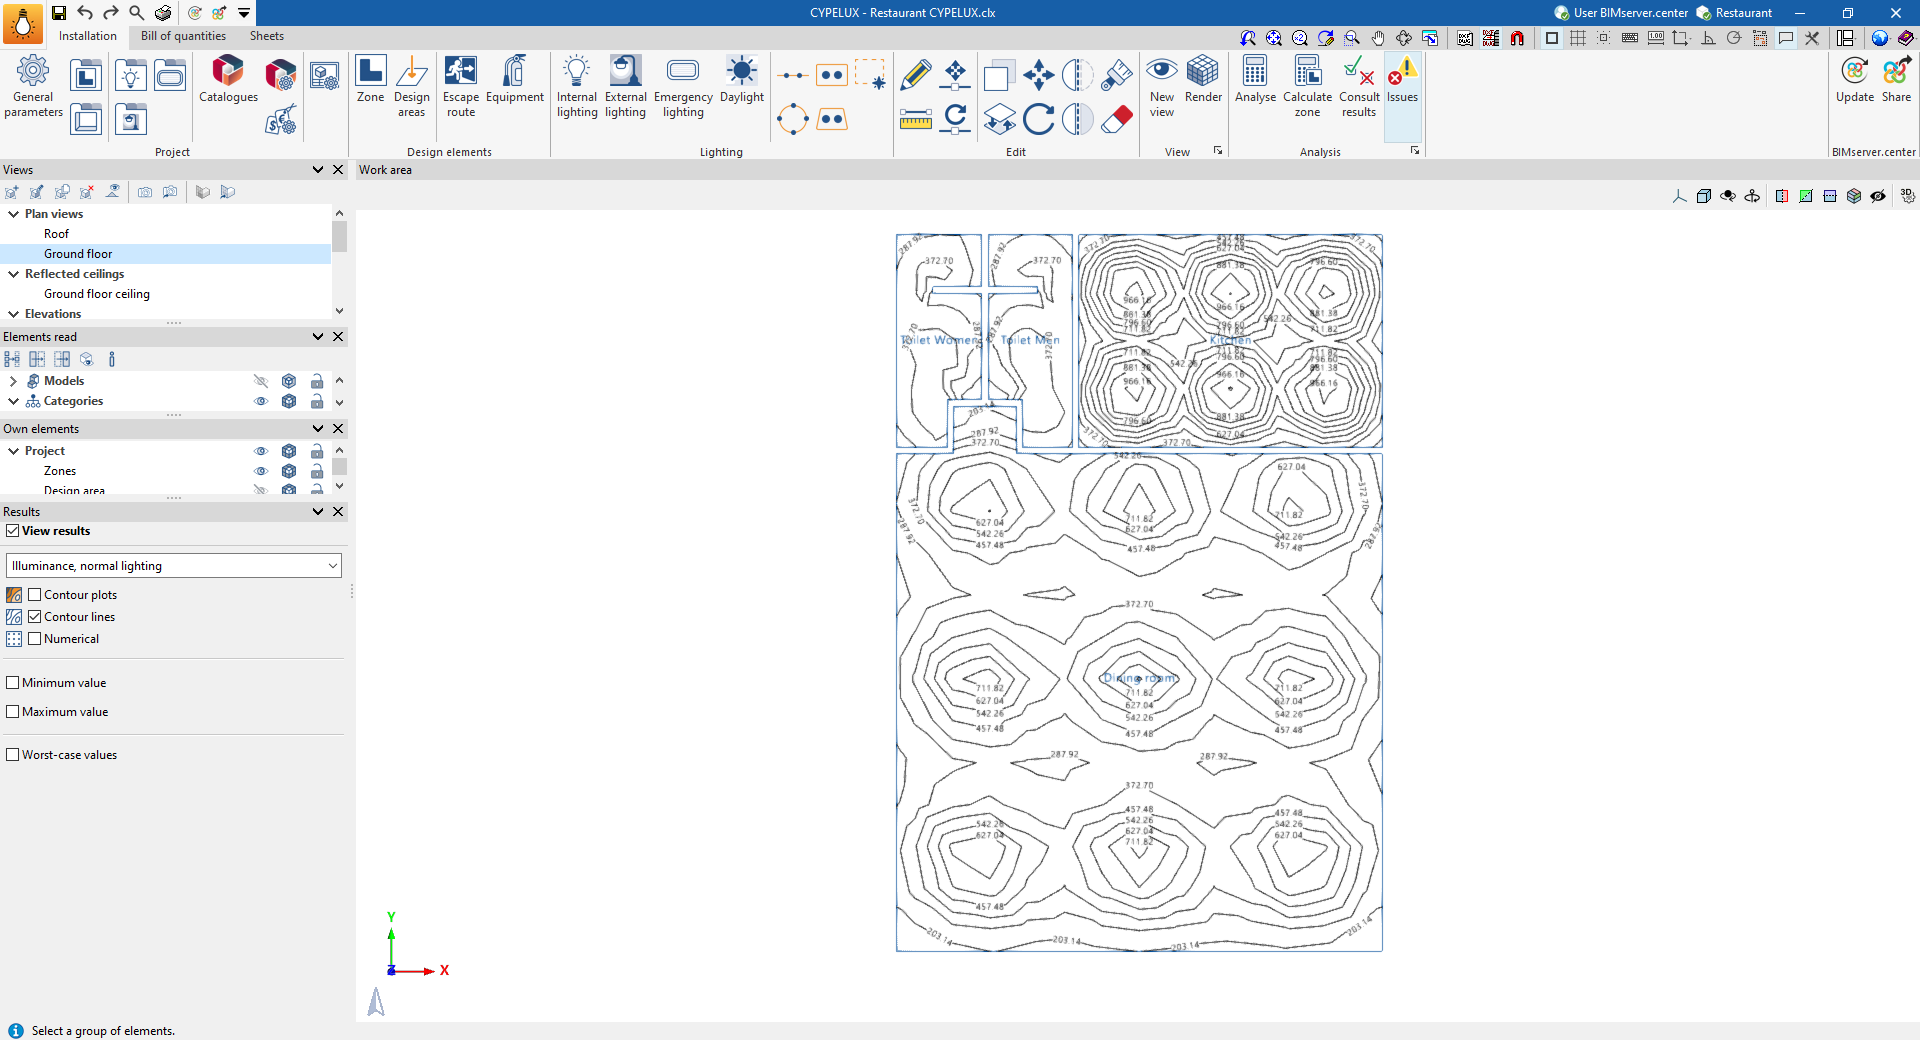Collapse the Reflected ceilings group
This screenshot has height=1040, width=1920.
point(14,274)
